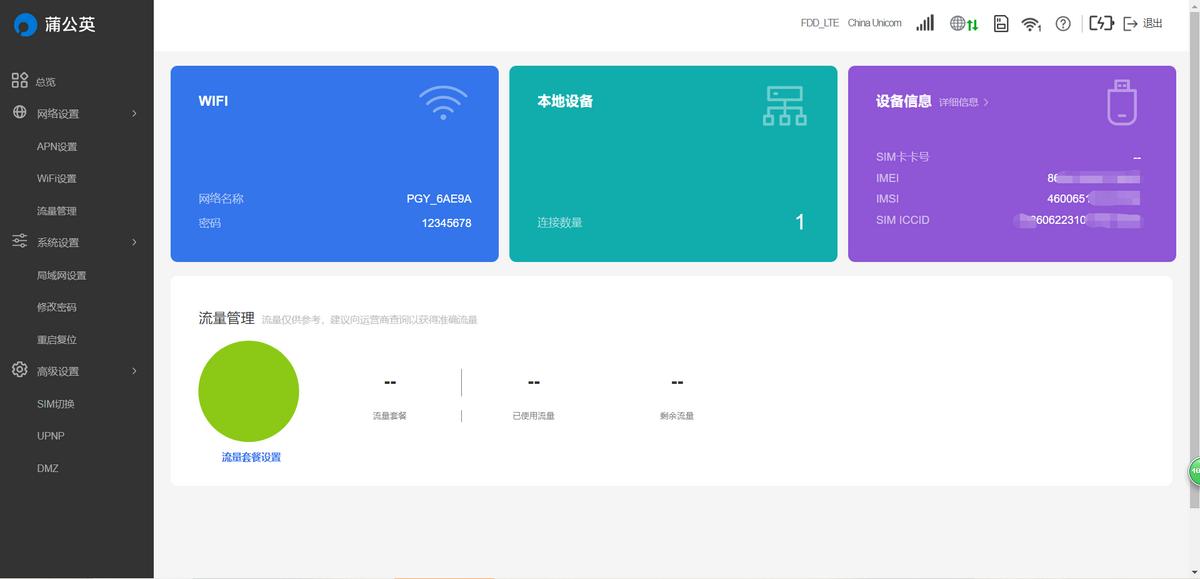Expand the 系统设置 sidebar section

[70, 242]
